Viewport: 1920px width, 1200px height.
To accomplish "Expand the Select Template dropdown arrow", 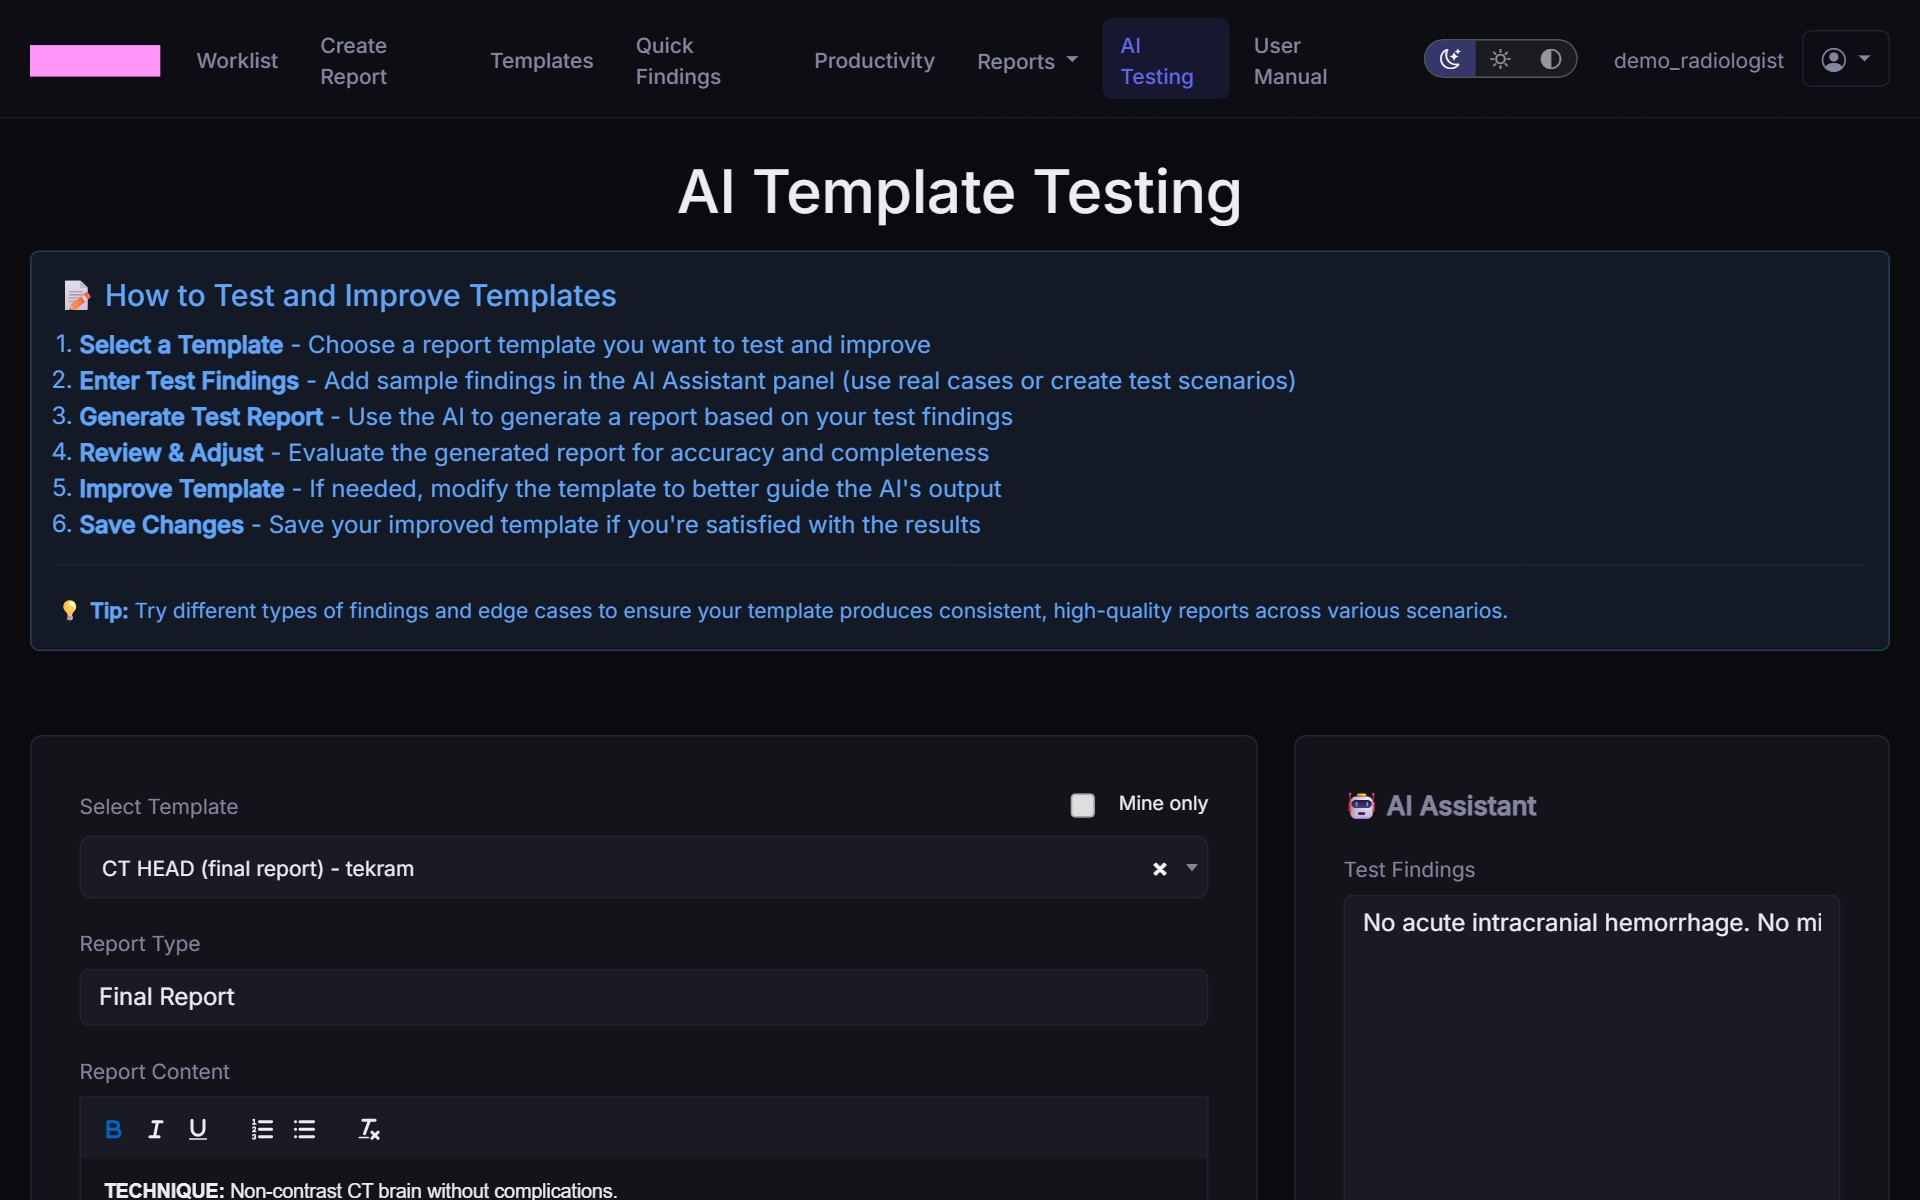I will (1191, 868).
